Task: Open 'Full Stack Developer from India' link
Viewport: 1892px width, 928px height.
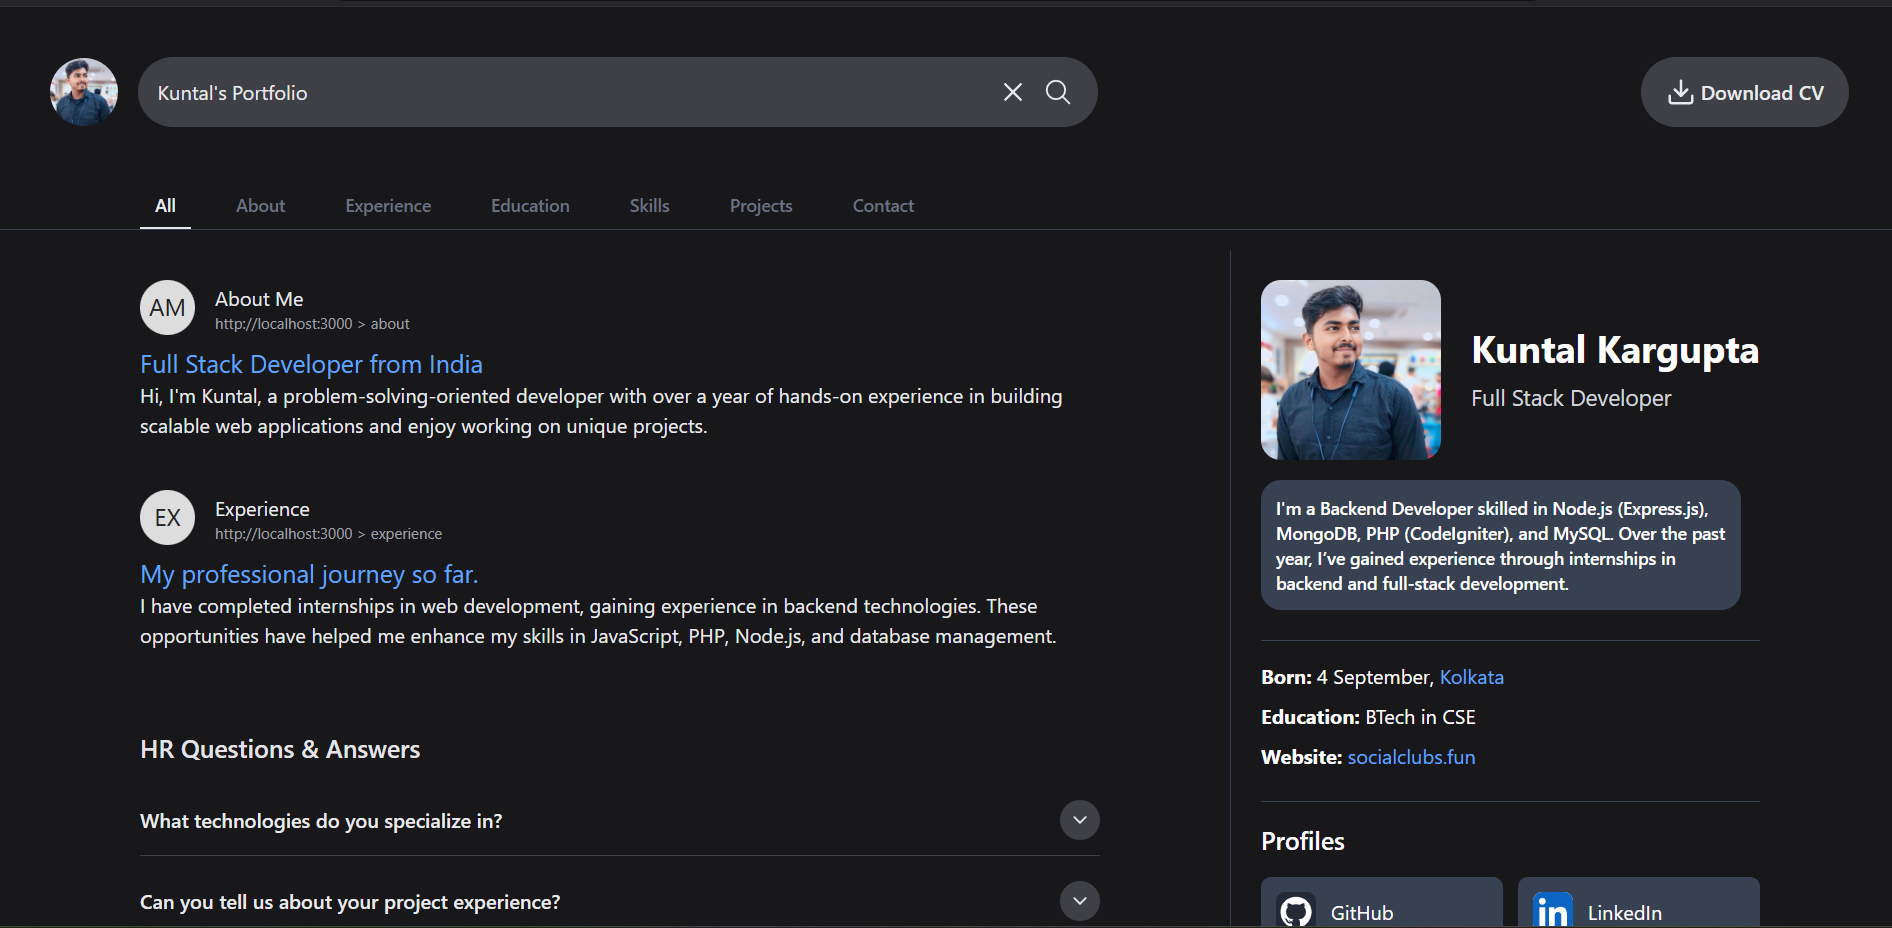Action: point(311,364)
